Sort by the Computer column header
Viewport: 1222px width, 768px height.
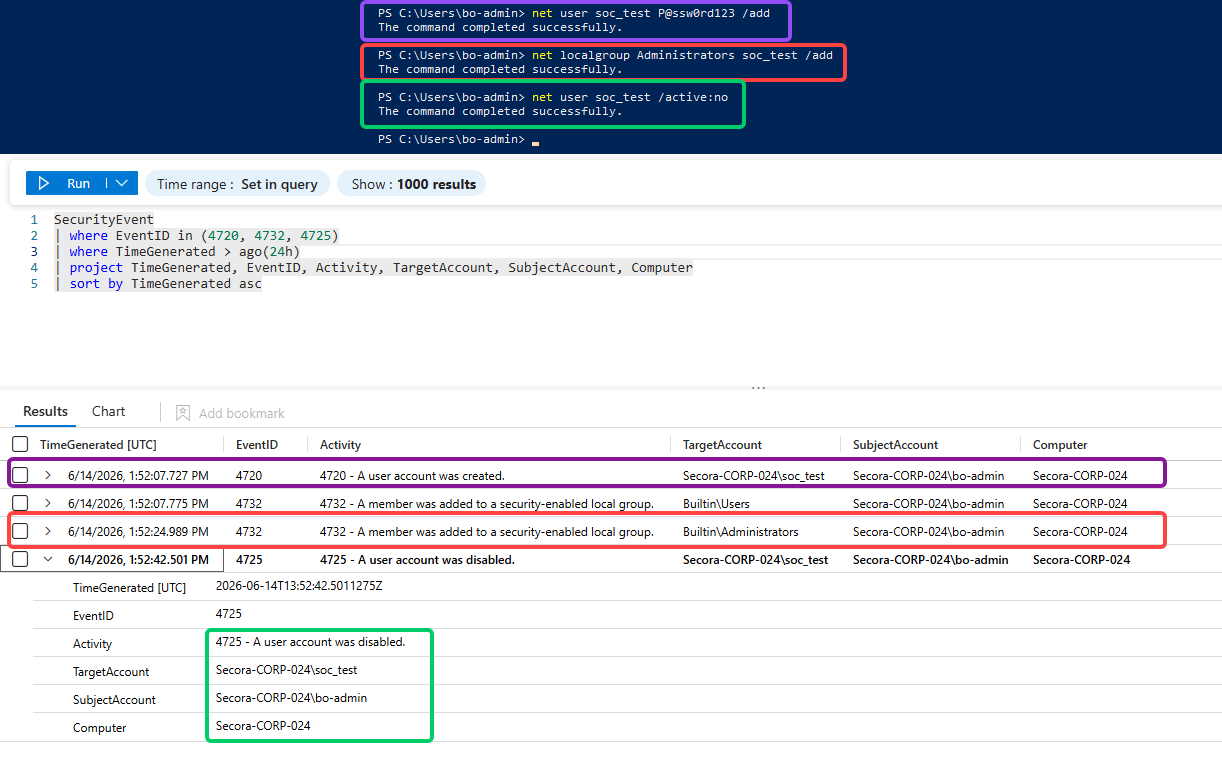[1060, 444]
